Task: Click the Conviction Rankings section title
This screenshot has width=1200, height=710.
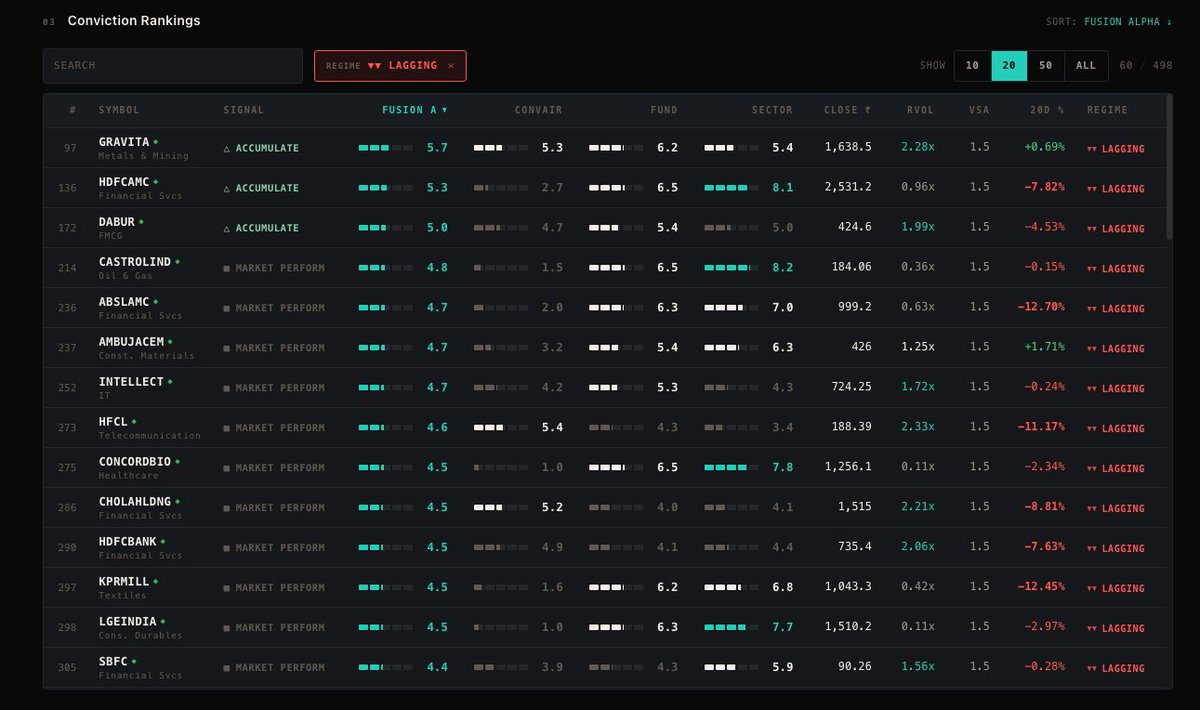Action: (134, 21)
